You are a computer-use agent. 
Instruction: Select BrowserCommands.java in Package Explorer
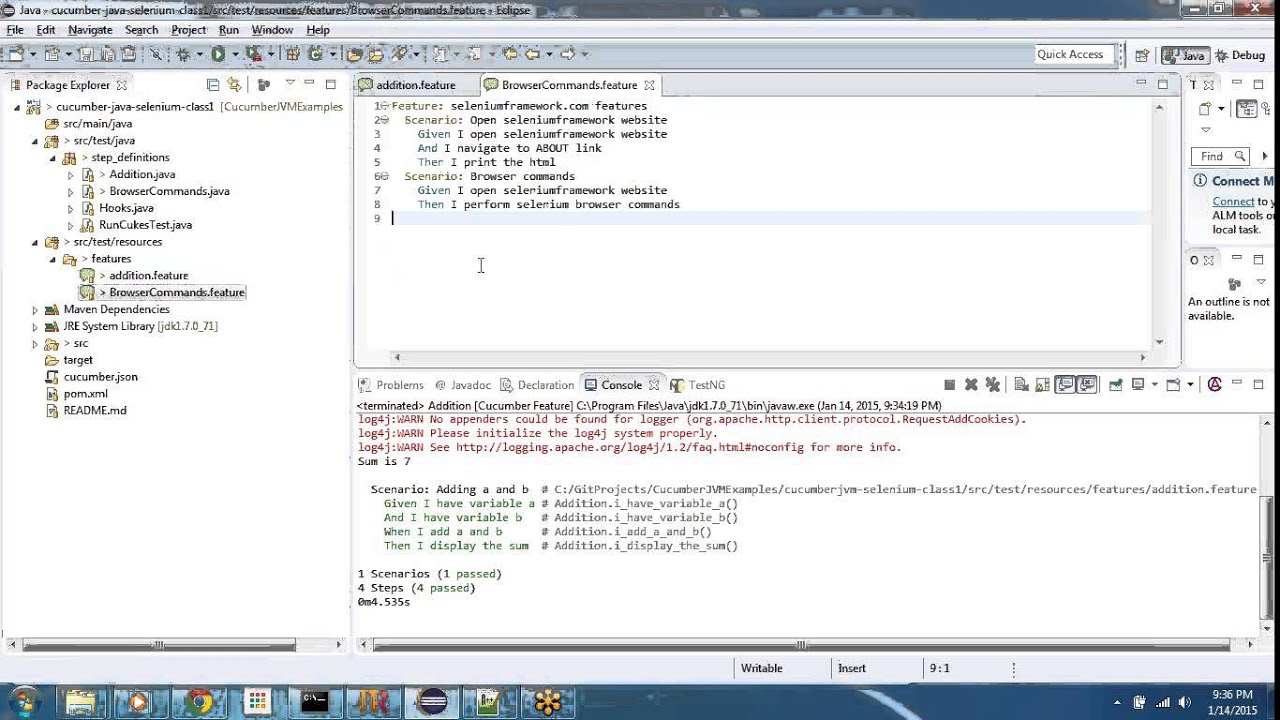tap(169, 191)
